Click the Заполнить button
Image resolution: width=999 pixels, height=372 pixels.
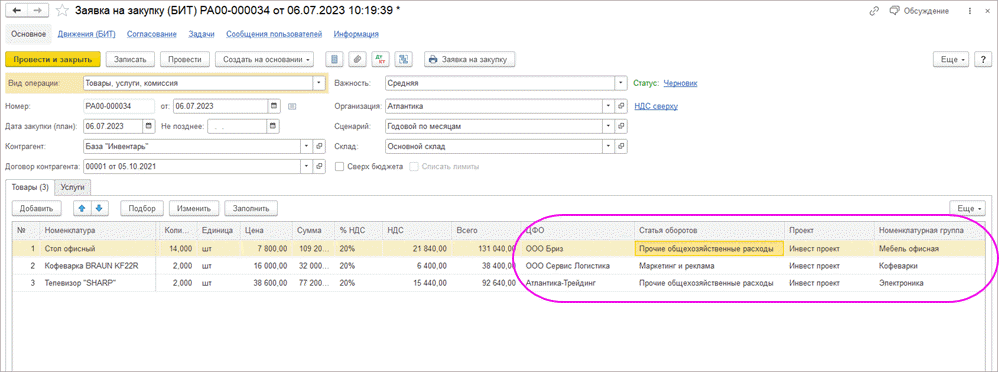(x=252, y=208)
